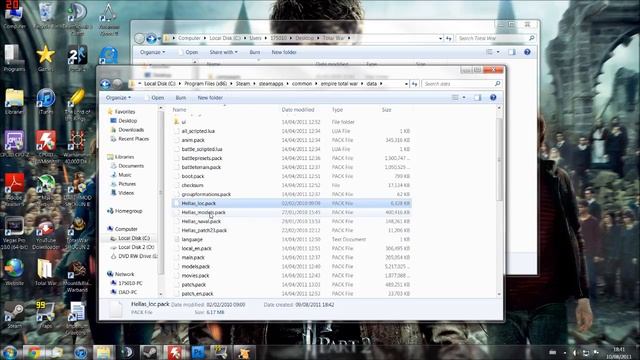The image size is (640, 360).
Task: Select Hellas_patch23.pack file
Action: click(x=291, y=230)
